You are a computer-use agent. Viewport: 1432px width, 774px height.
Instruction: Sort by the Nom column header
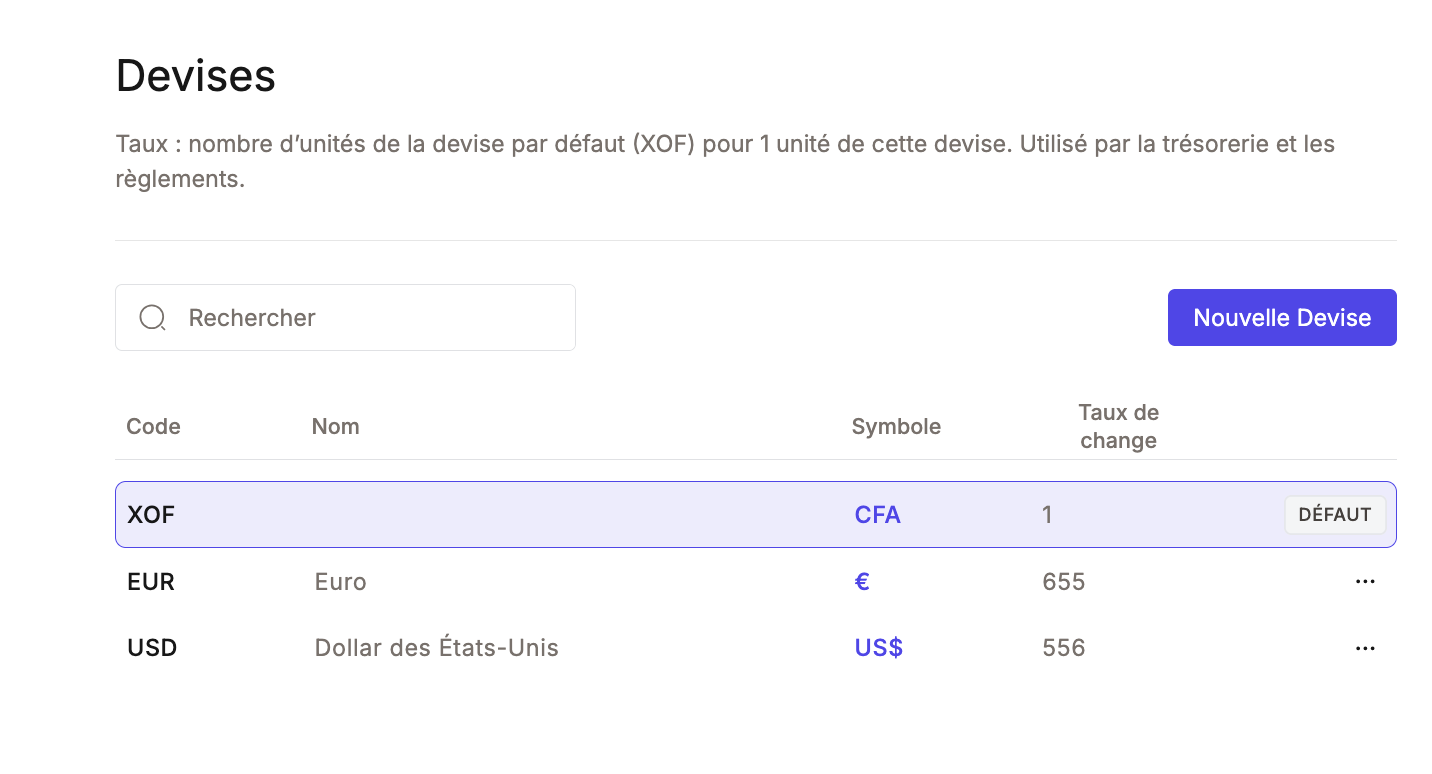pyautogui.click(x=335, y=427)
